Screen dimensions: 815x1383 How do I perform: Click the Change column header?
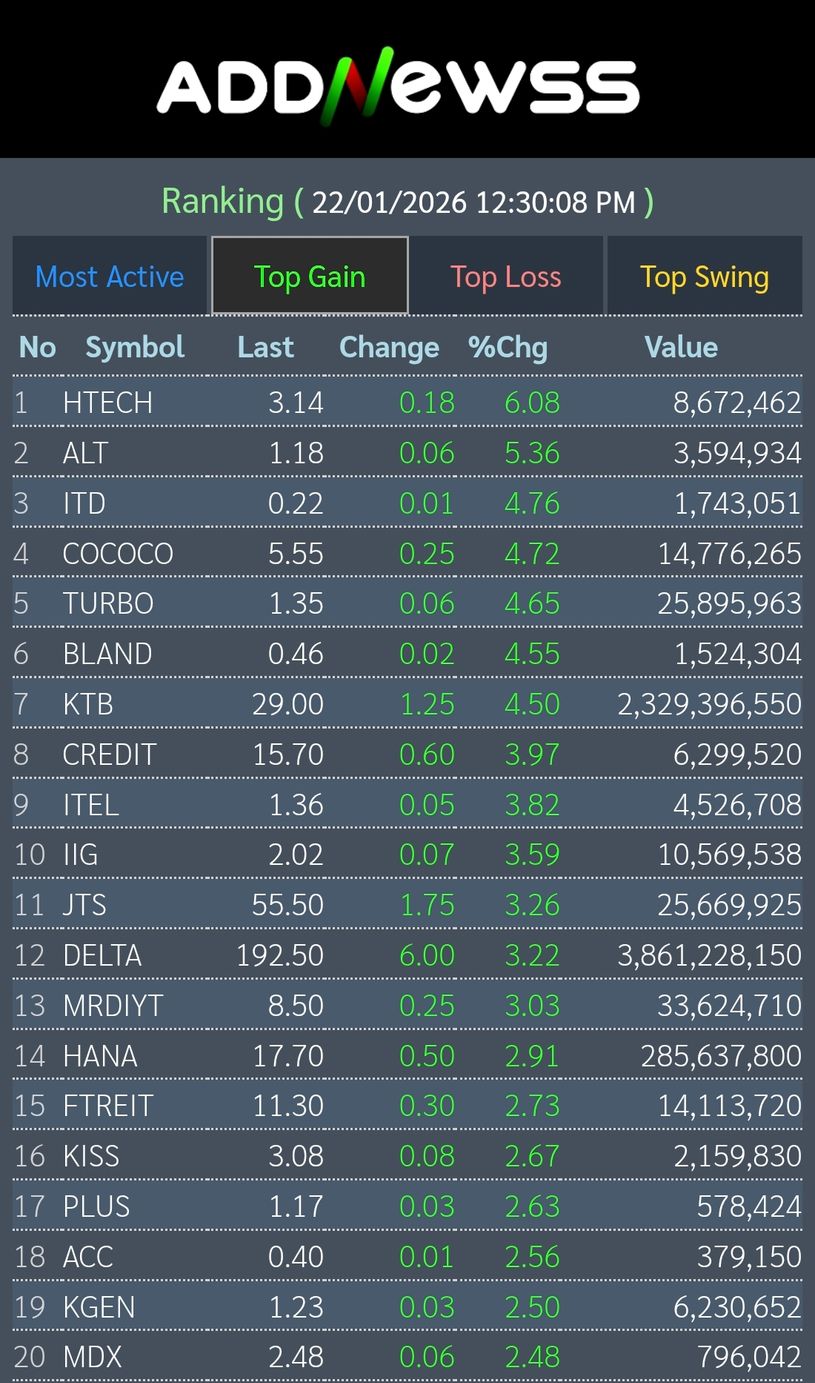pyautogui.click(x=389, y=347)
